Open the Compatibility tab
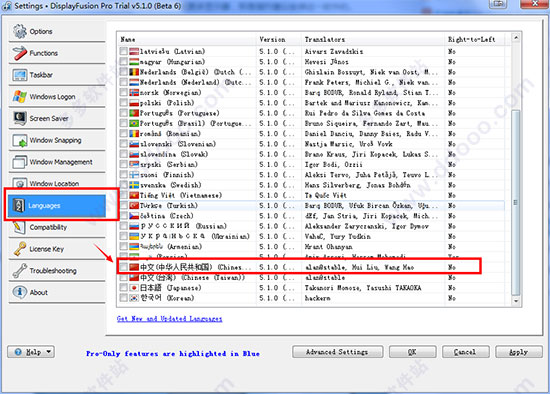The image size is (550, 394). pyautogui.click(x=57, y=228)
